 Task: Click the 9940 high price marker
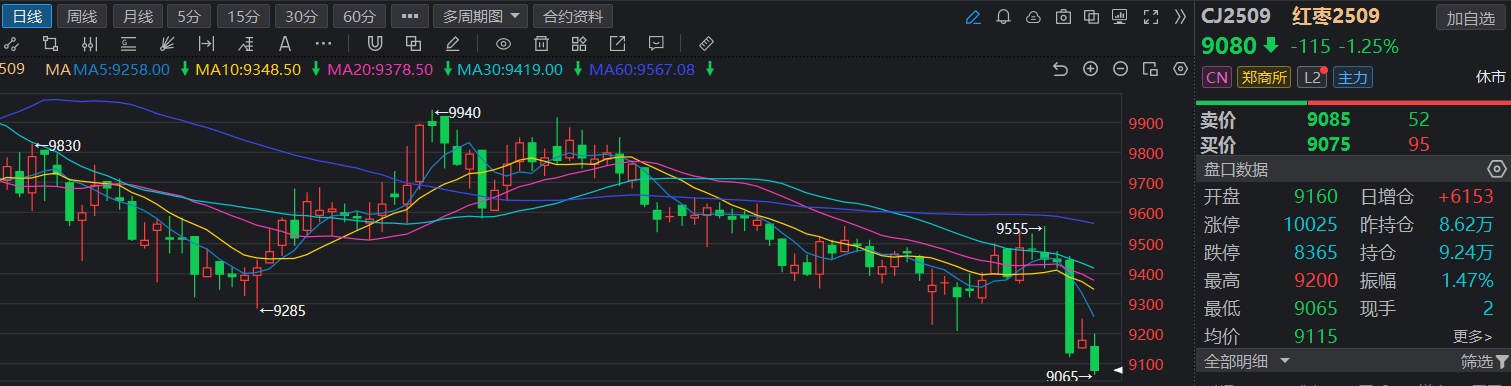pyautogui.click(x=458, y=112)
